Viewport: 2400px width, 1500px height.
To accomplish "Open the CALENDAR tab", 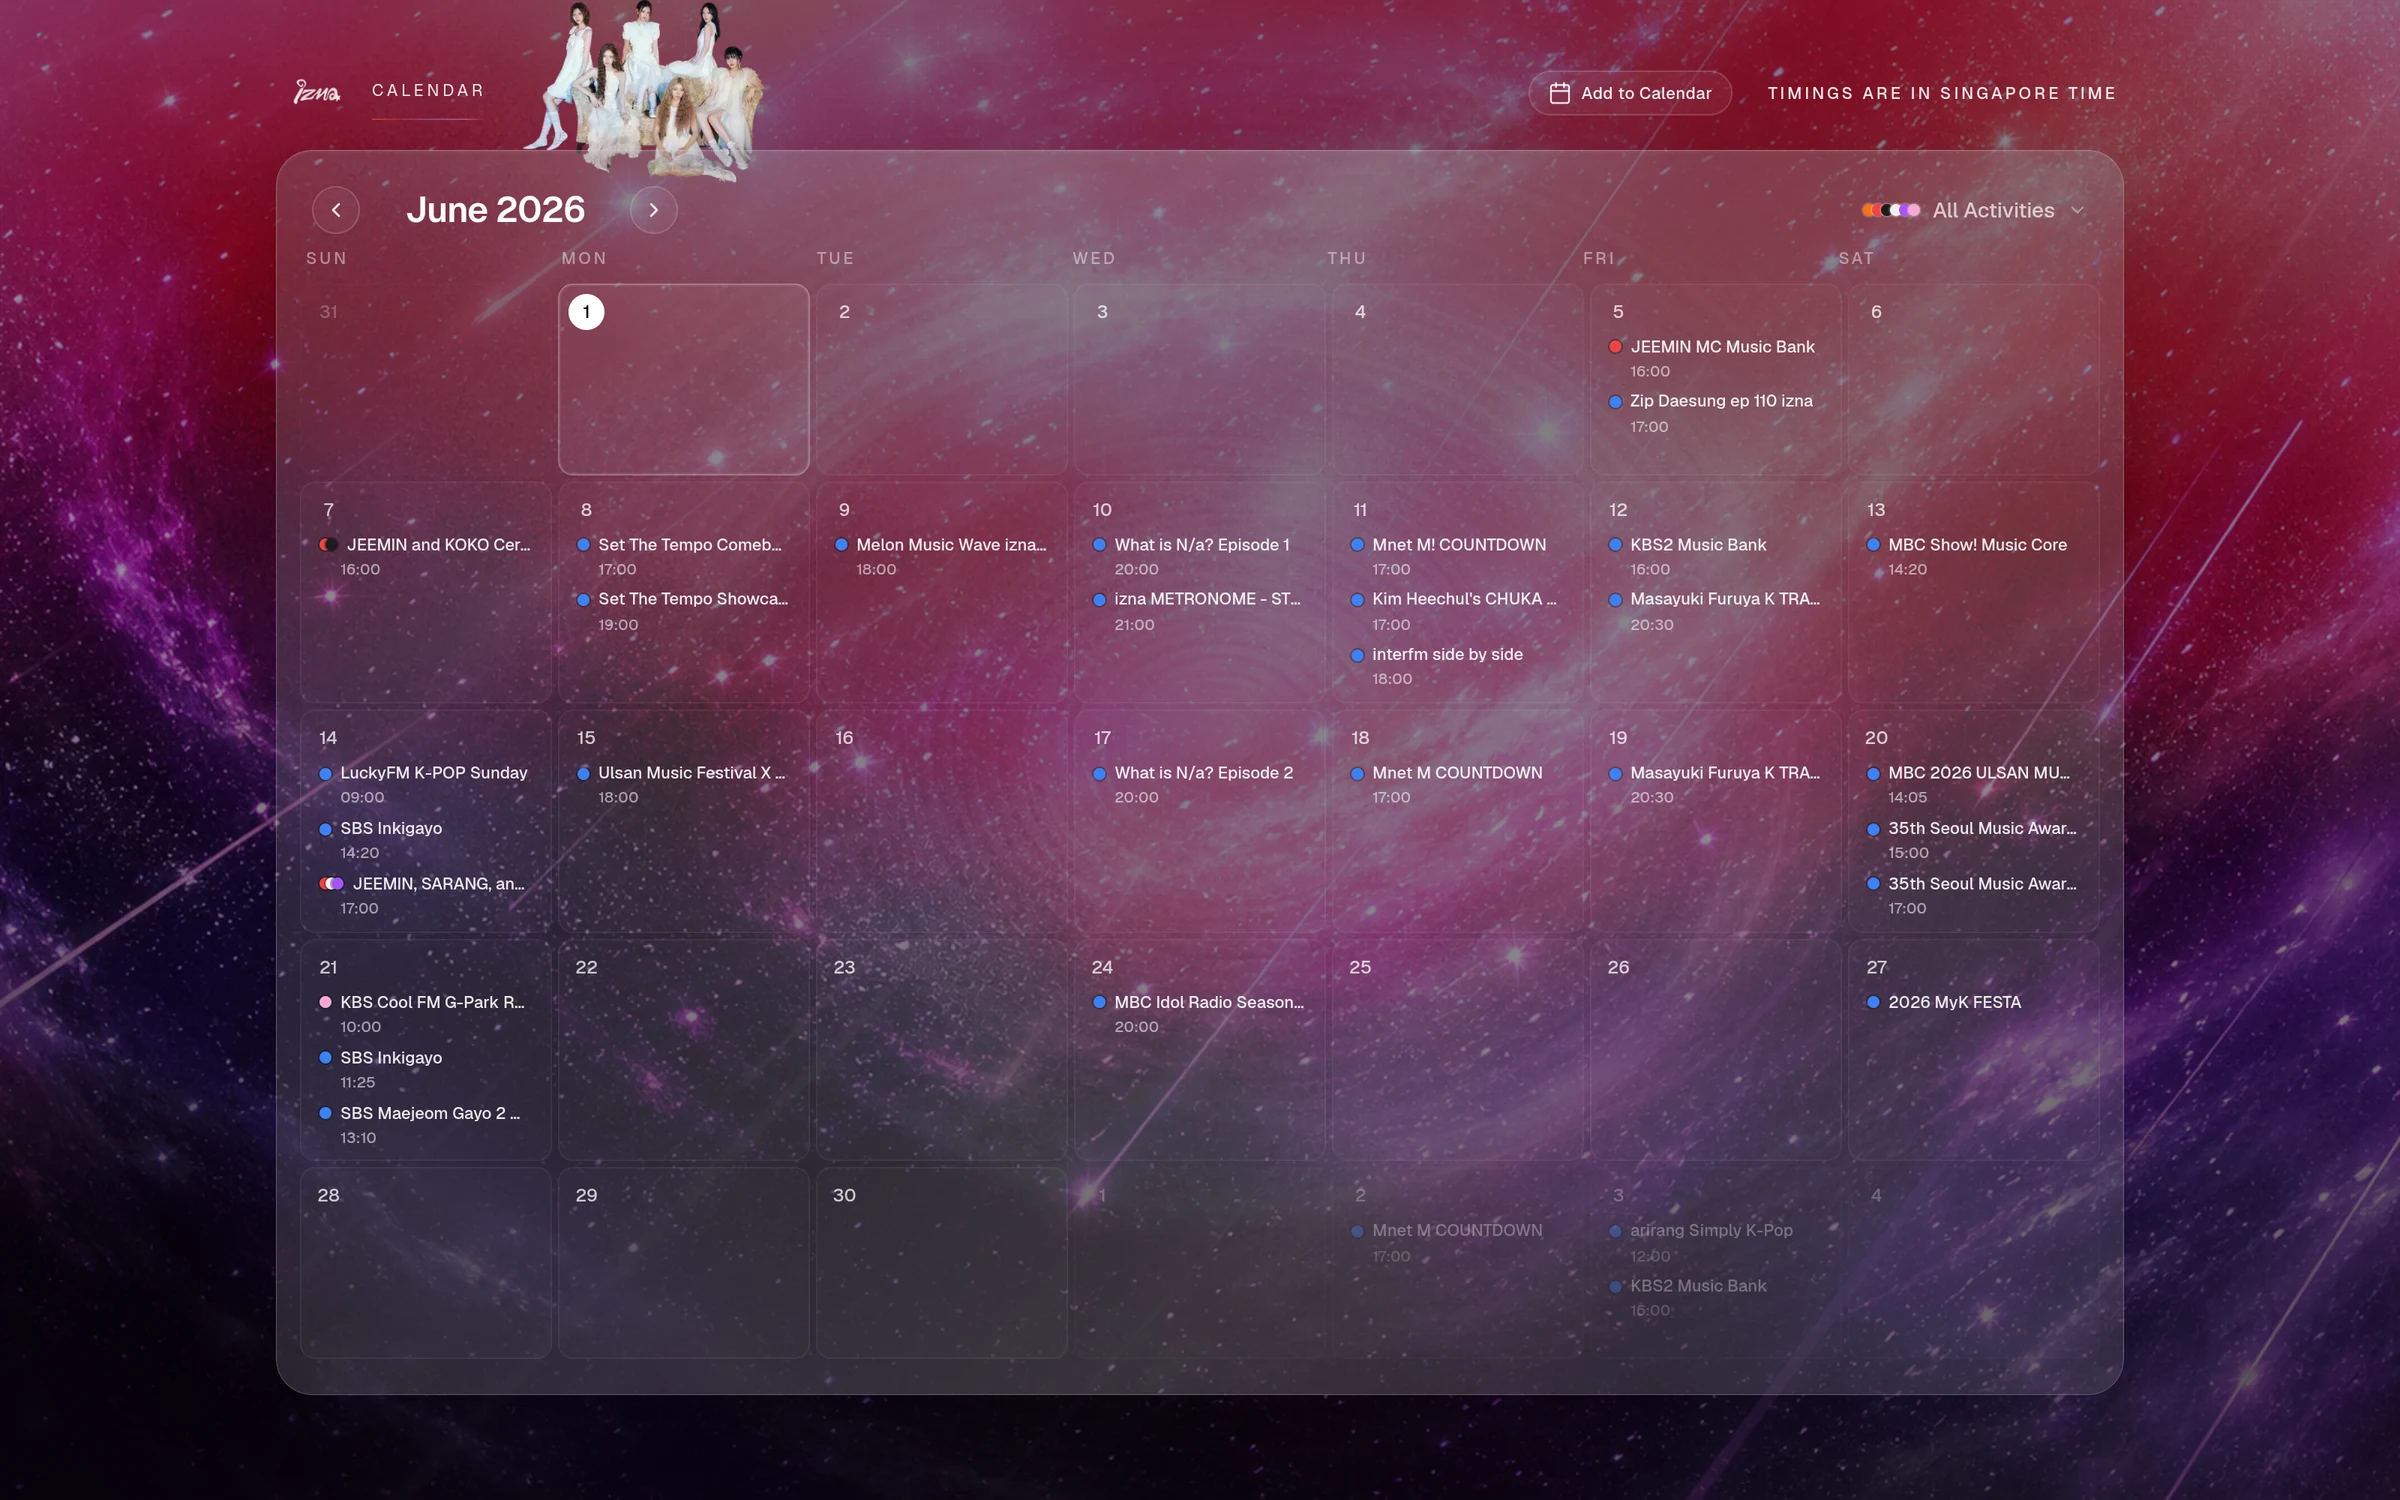I will pyautogui.click(x=428, y=90).
